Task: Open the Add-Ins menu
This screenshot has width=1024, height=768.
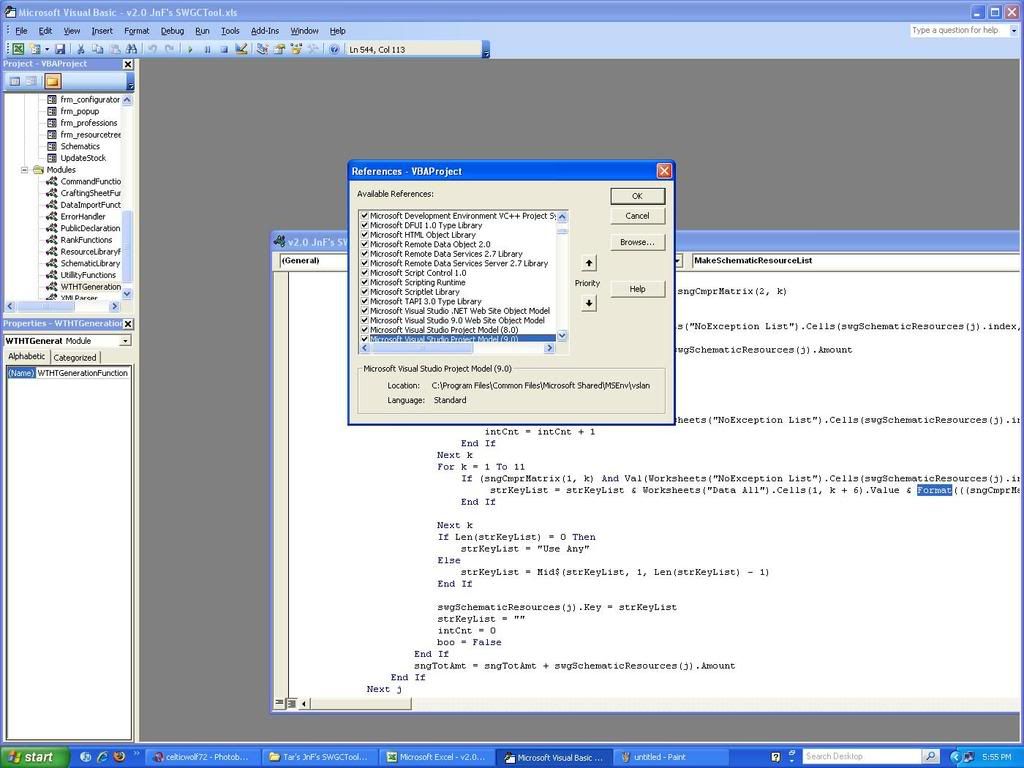Action: [264, 31]
